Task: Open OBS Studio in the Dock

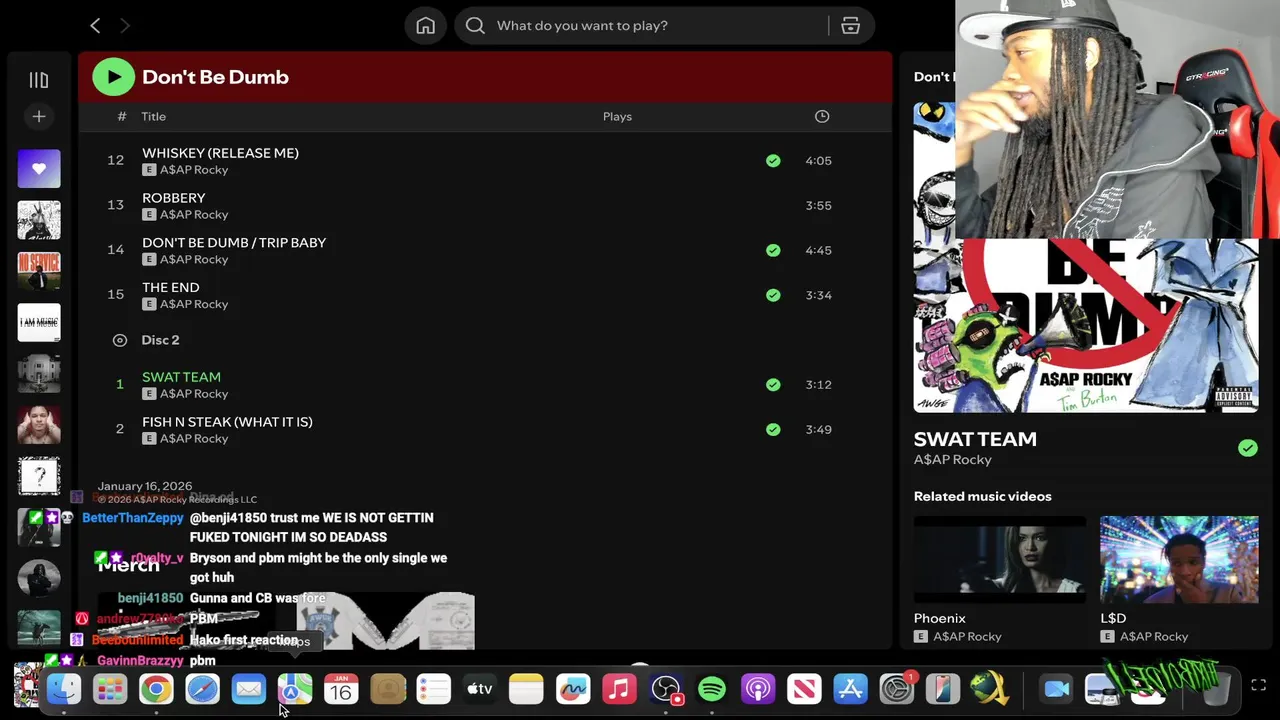Action: 665,689
